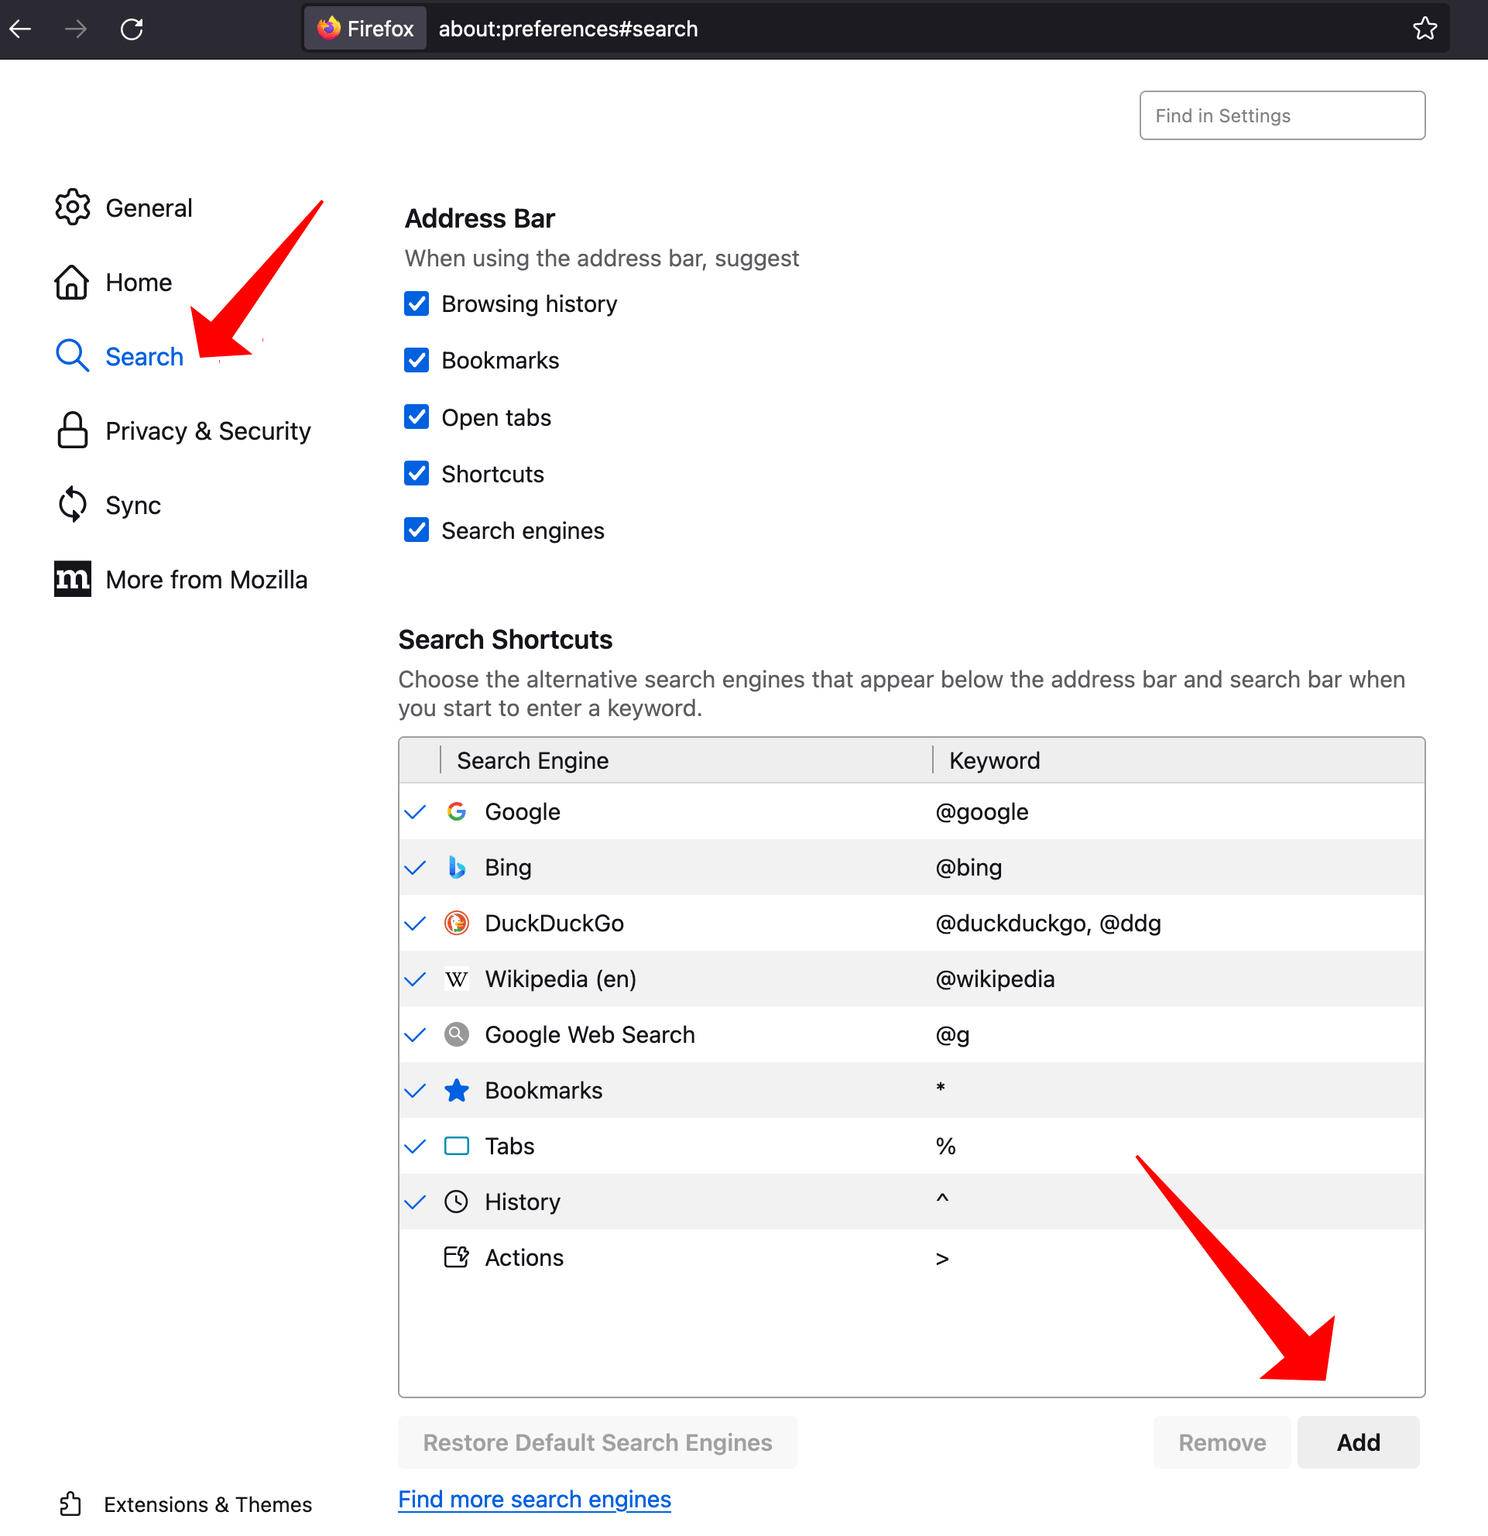
Task: Click the History clock icon in table
Action: click(x=457, y=1201)
